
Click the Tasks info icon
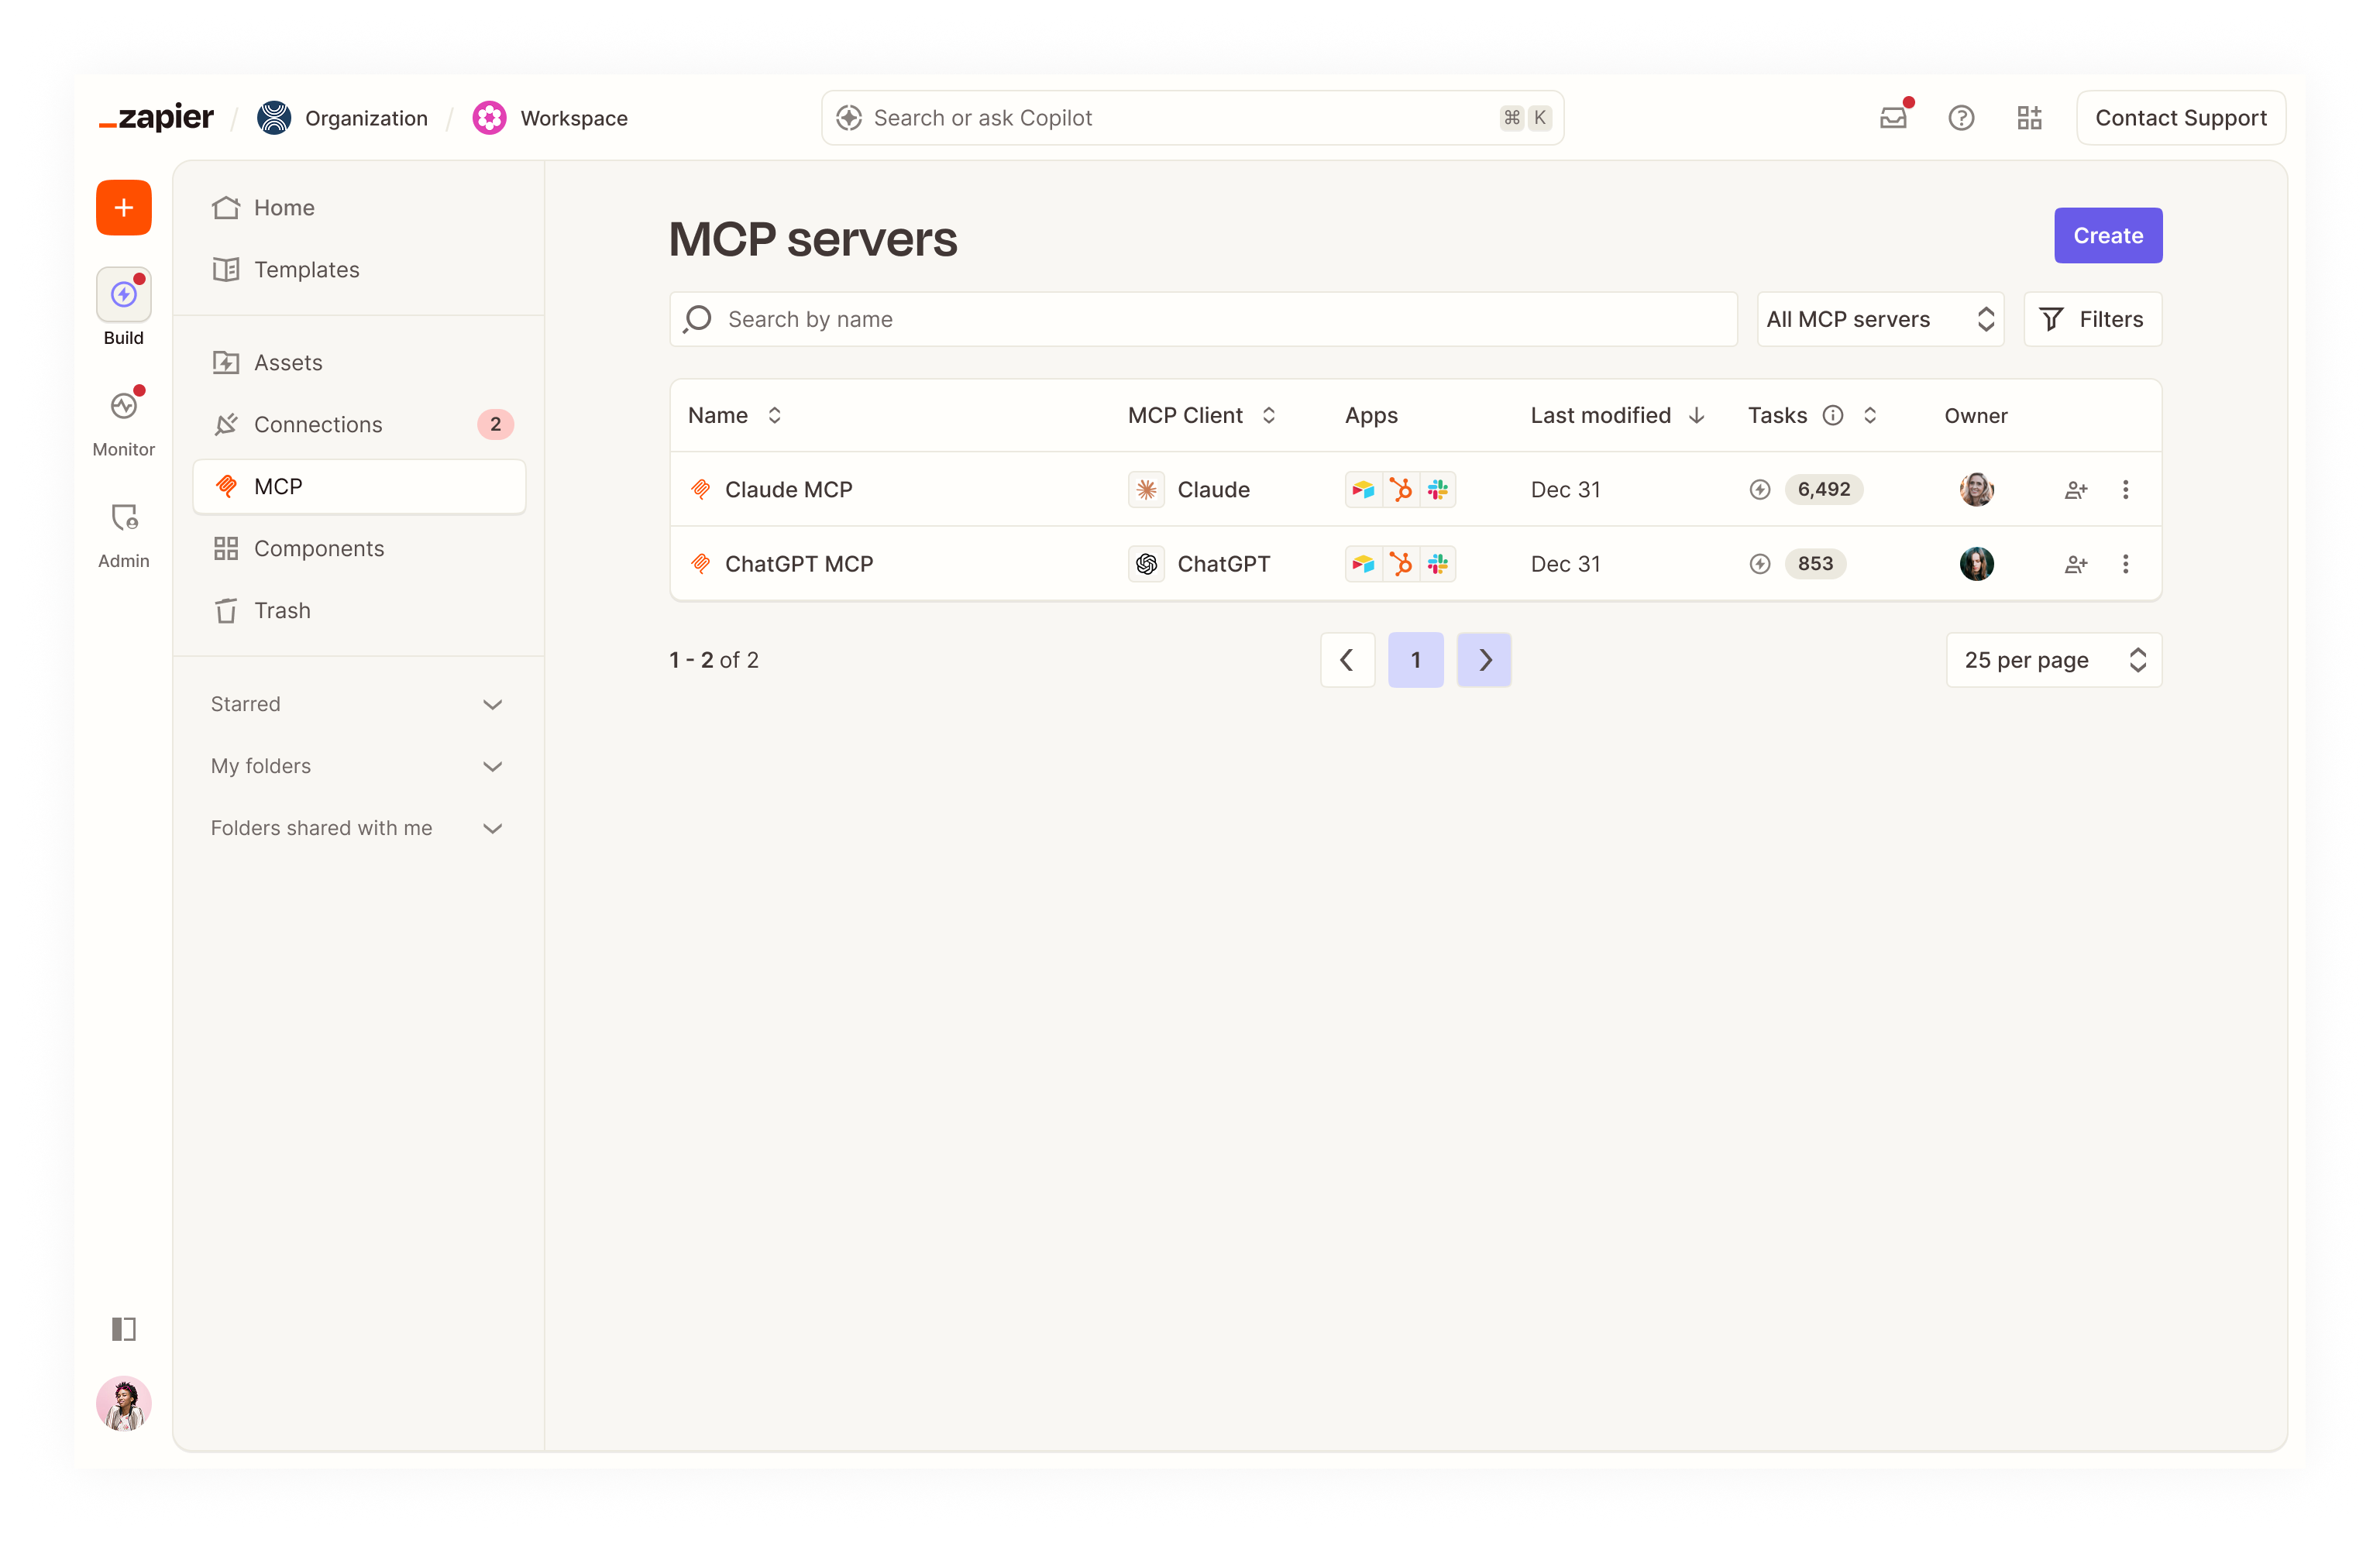click(x=1832, y=416)
